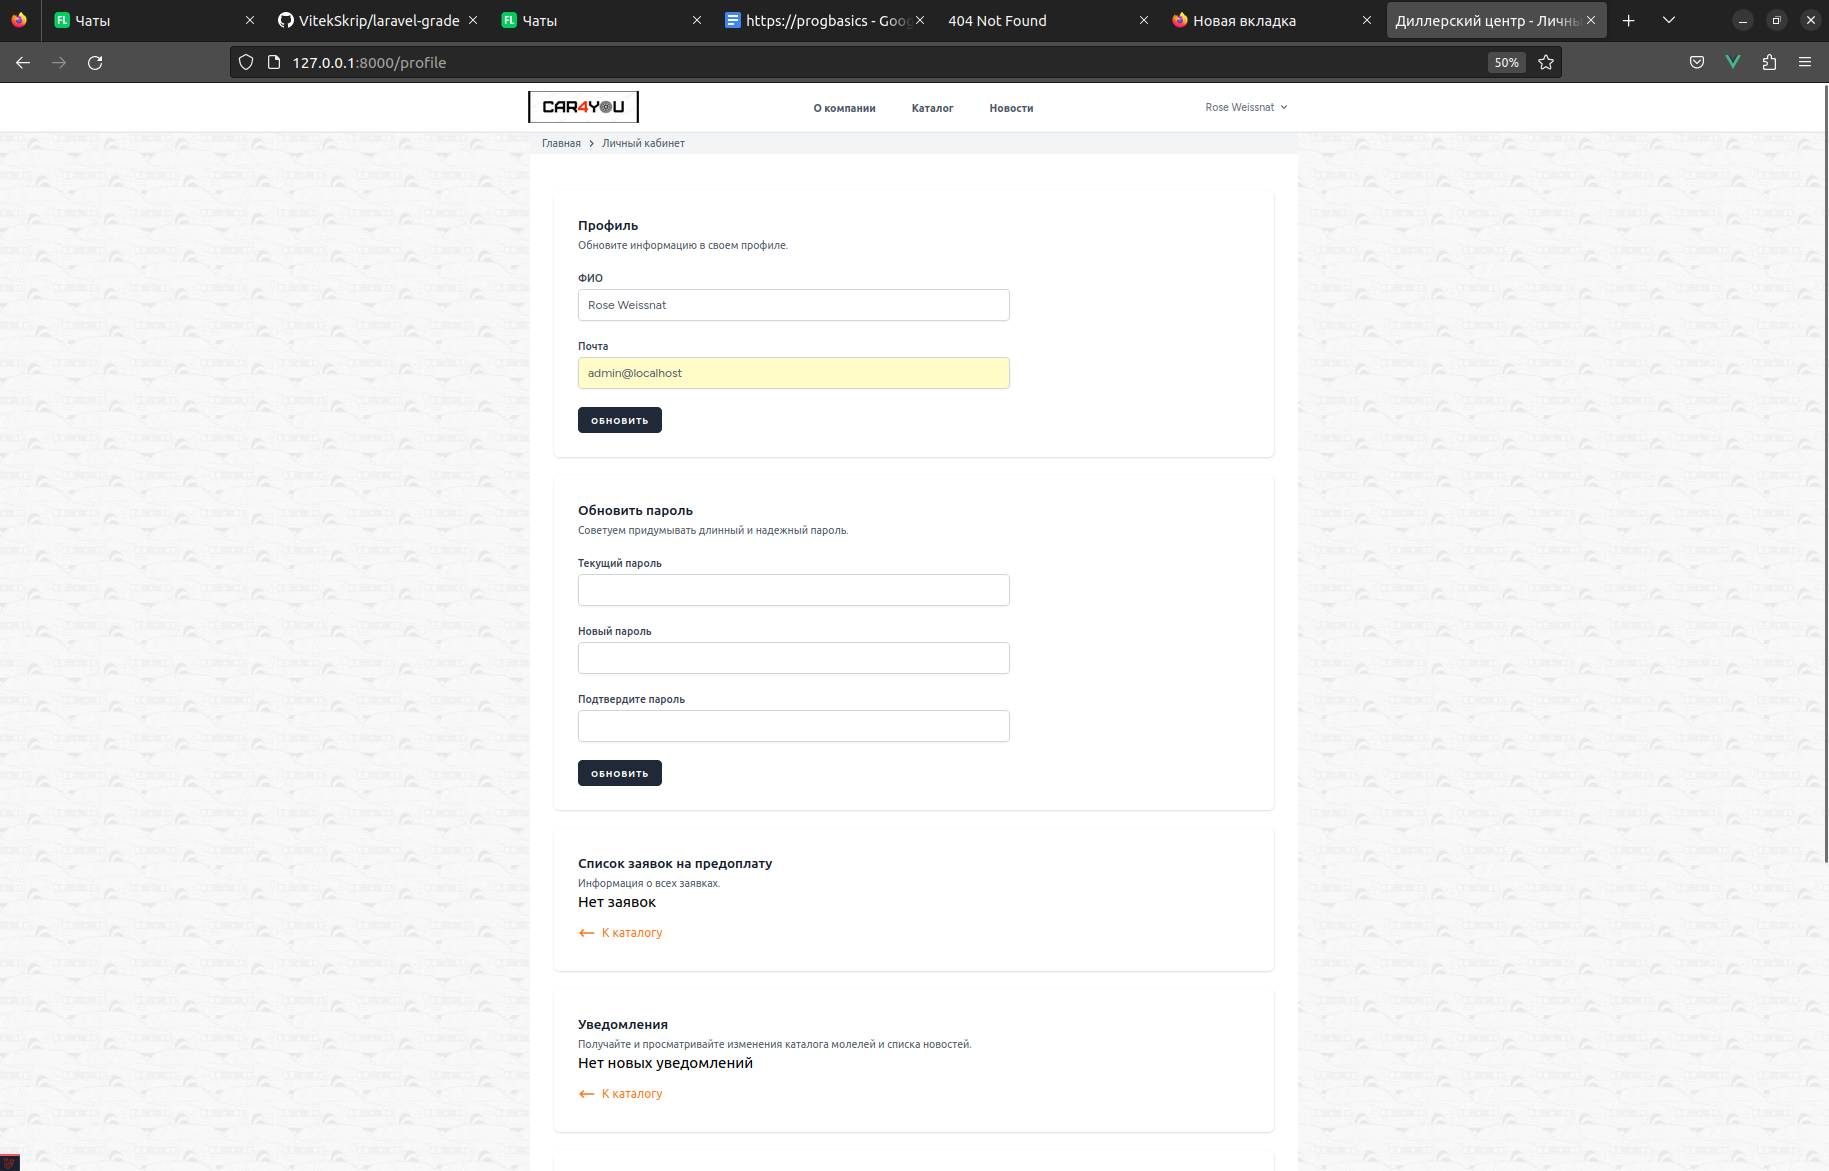The height and width of the screenshot is (1171, 1829).
Task: Go back with the browser back arrow
Action: 23,62
